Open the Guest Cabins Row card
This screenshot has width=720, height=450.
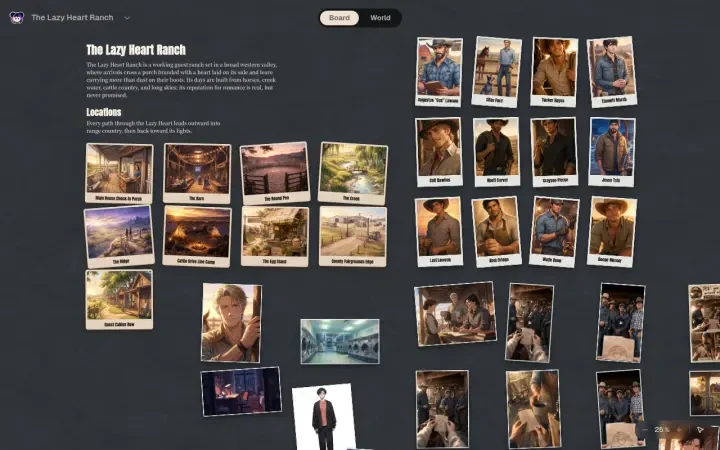[x=119, y=299]
